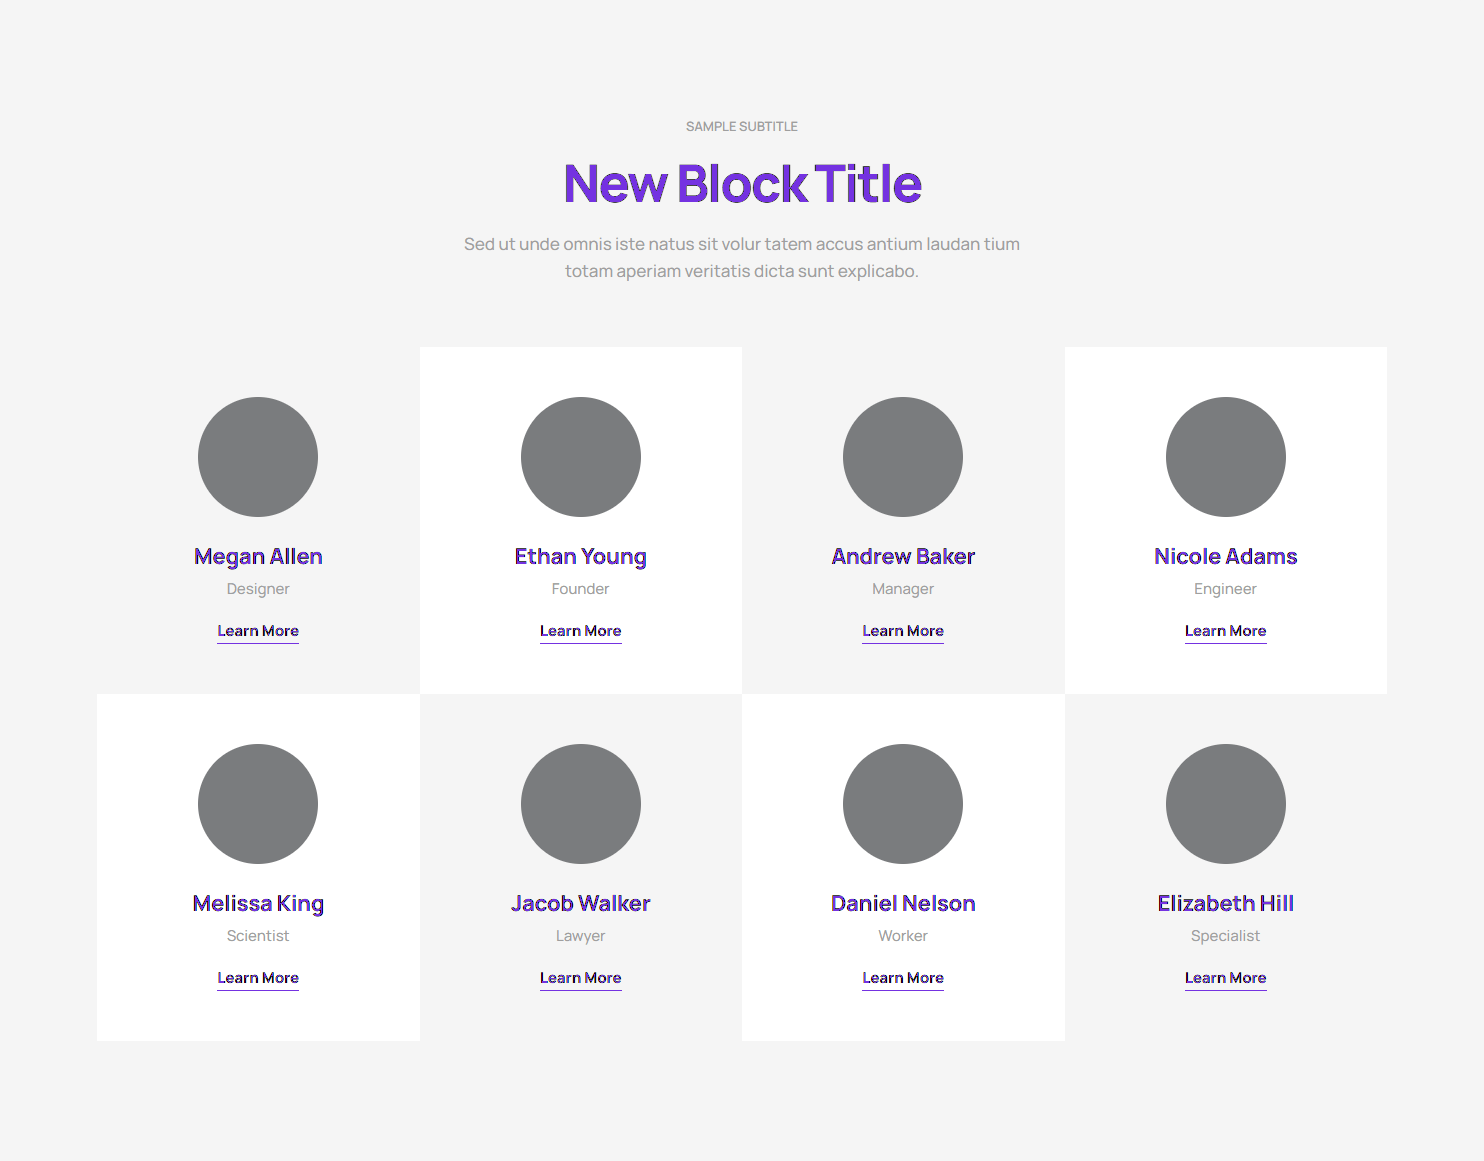Open Learn More for Melissa King
The height and width of the screenshot is (1161, 1484).
tap(258, 978)
